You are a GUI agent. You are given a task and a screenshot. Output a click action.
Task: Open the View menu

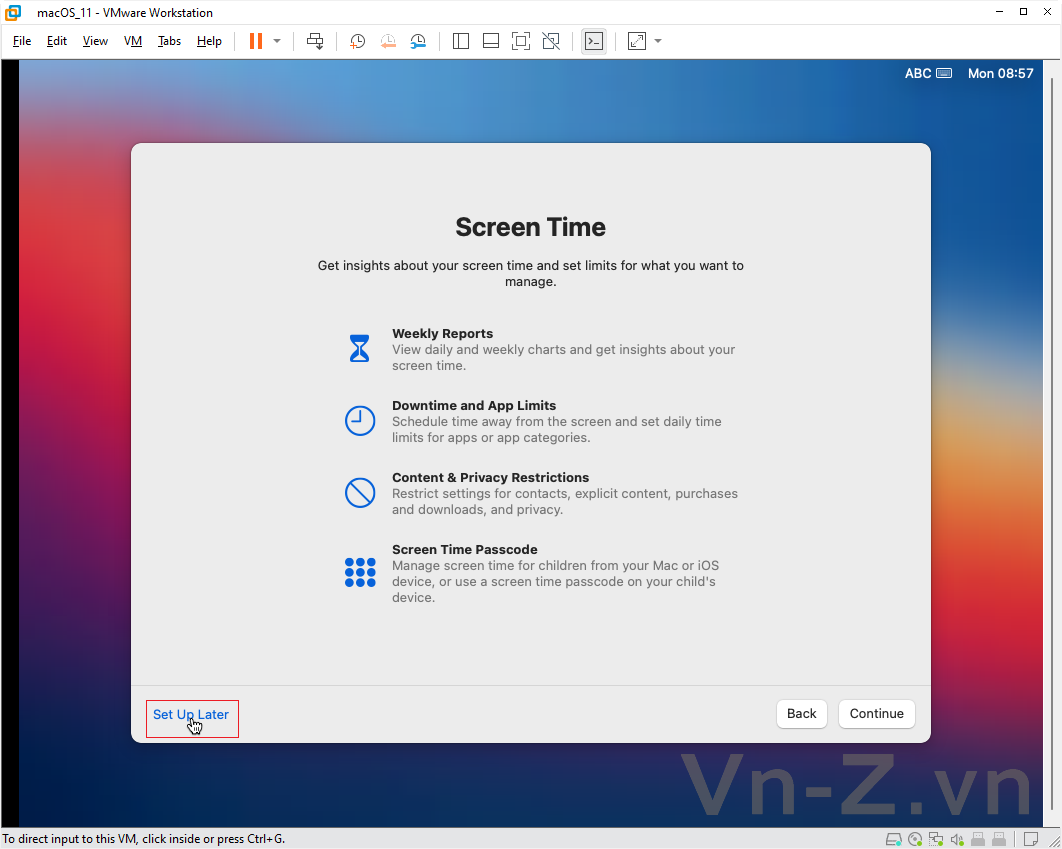95,41
